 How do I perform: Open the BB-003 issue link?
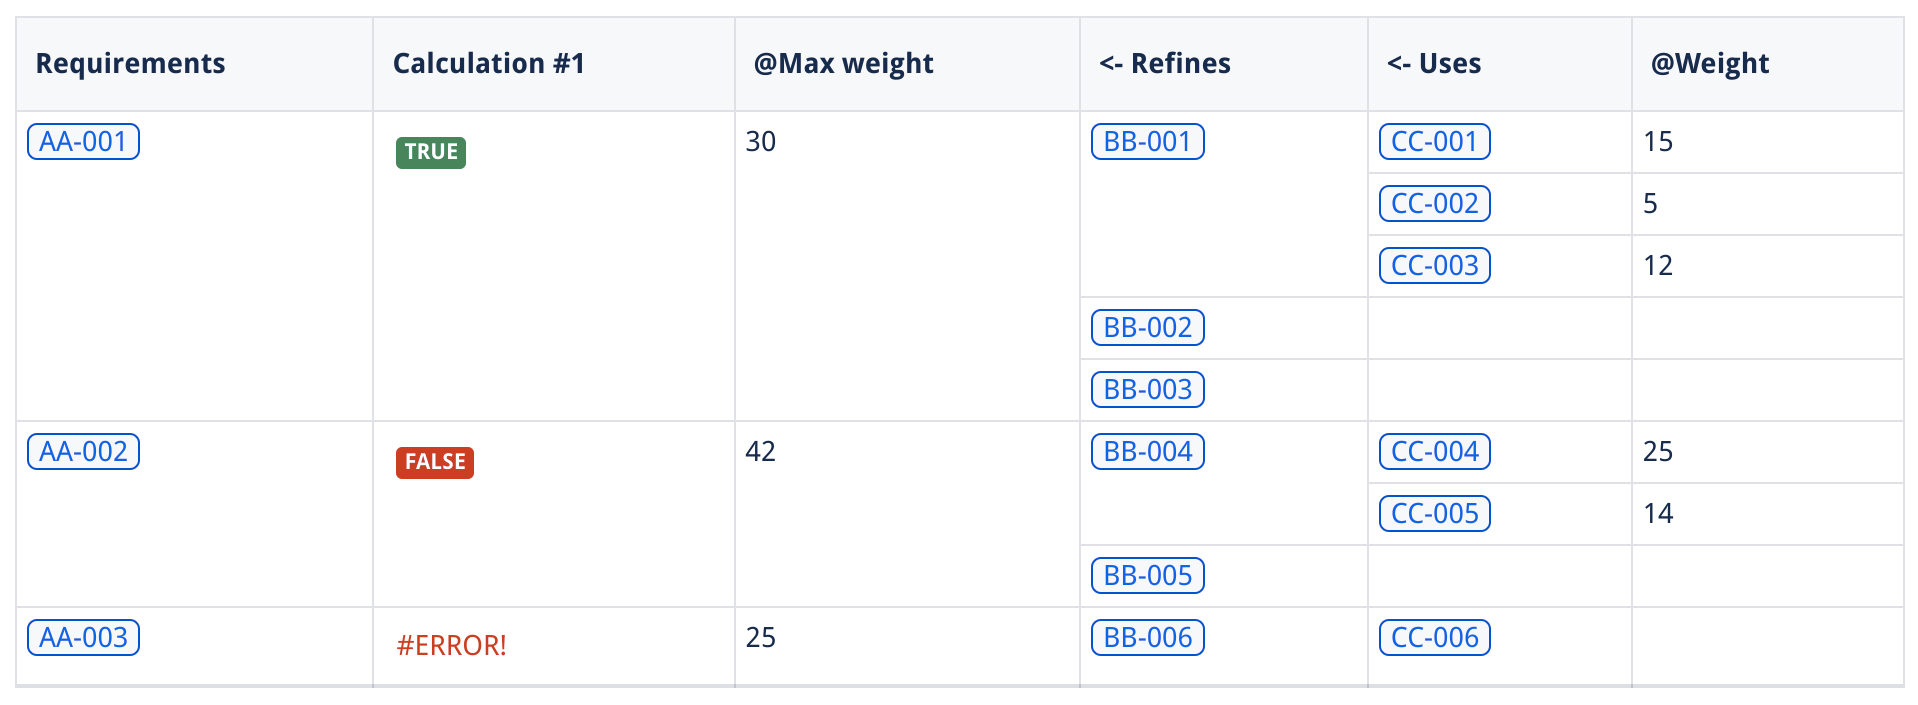pos(1147,390)
